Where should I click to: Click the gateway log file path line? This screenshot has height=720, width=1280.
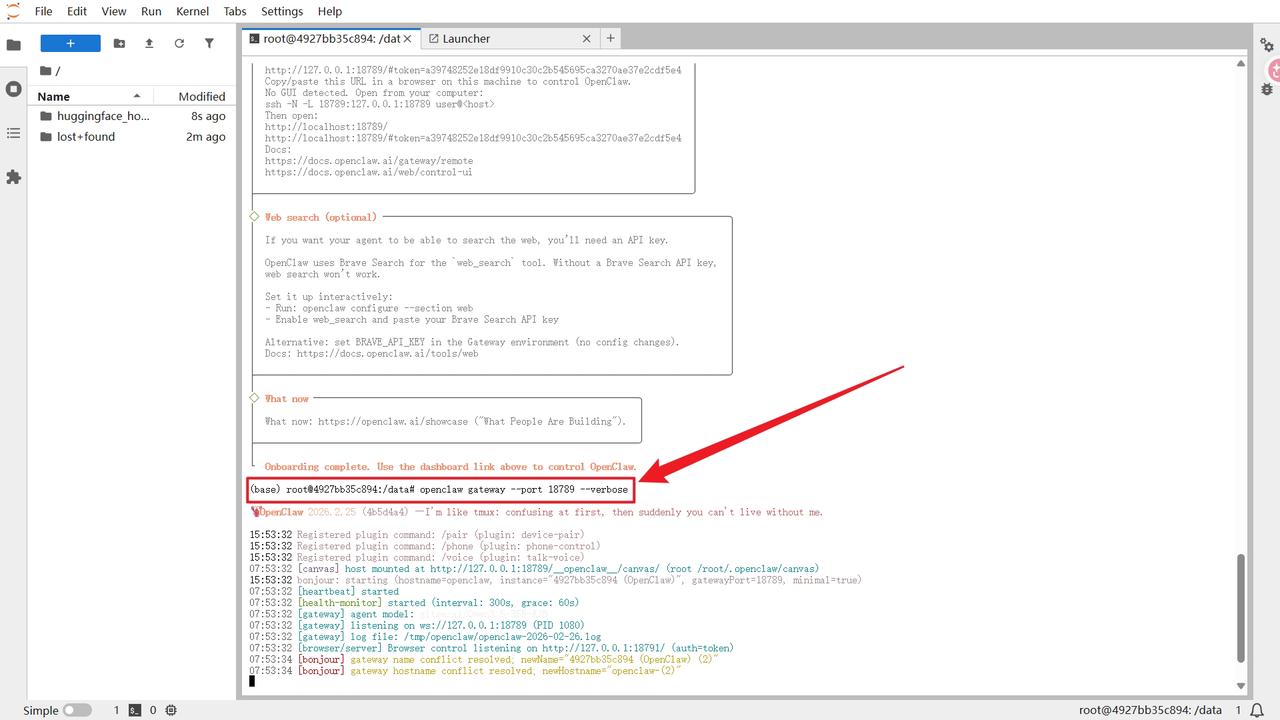click(425, 636)
